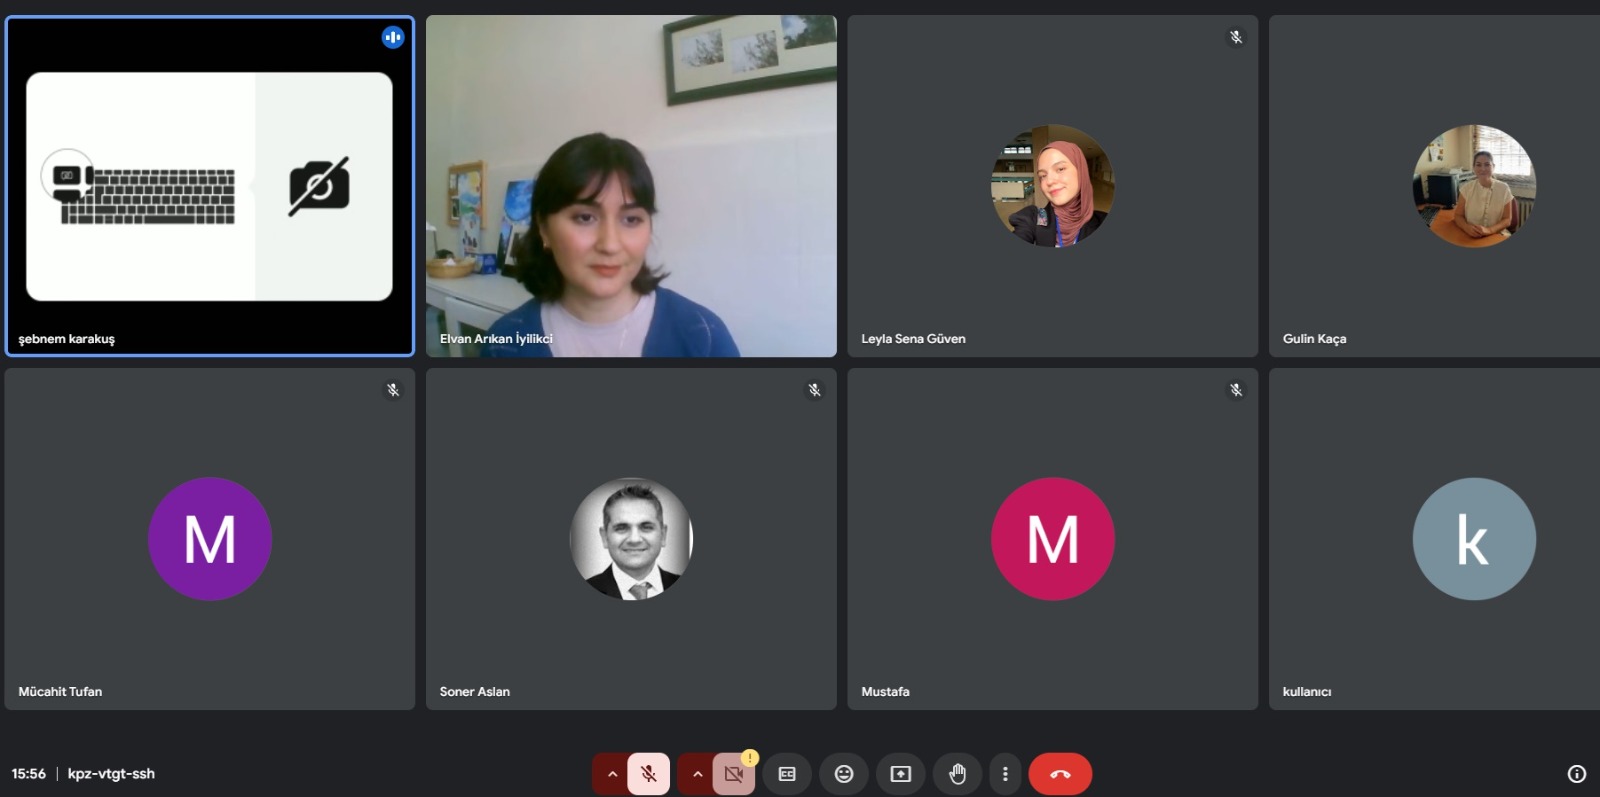Click the name label Soner Aslan
Viewport: 1600px width, 797px height.
pyautogui.click(x=475, y=692)
